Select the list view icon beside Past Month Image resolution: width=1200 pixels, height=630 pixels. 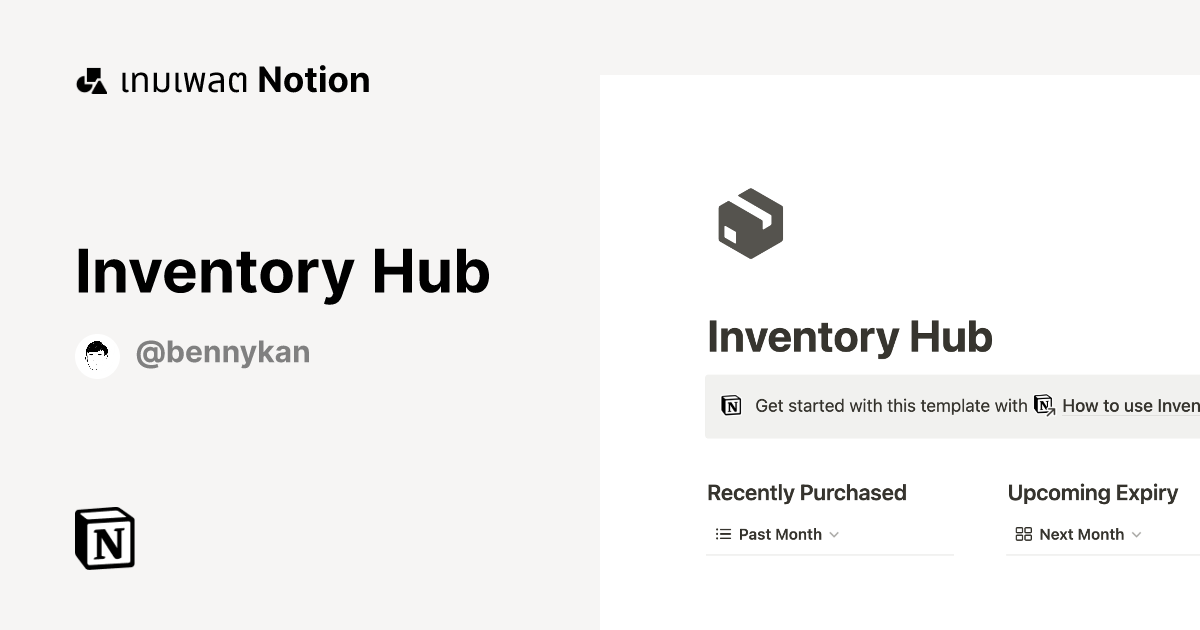click(x=721, y=534)
